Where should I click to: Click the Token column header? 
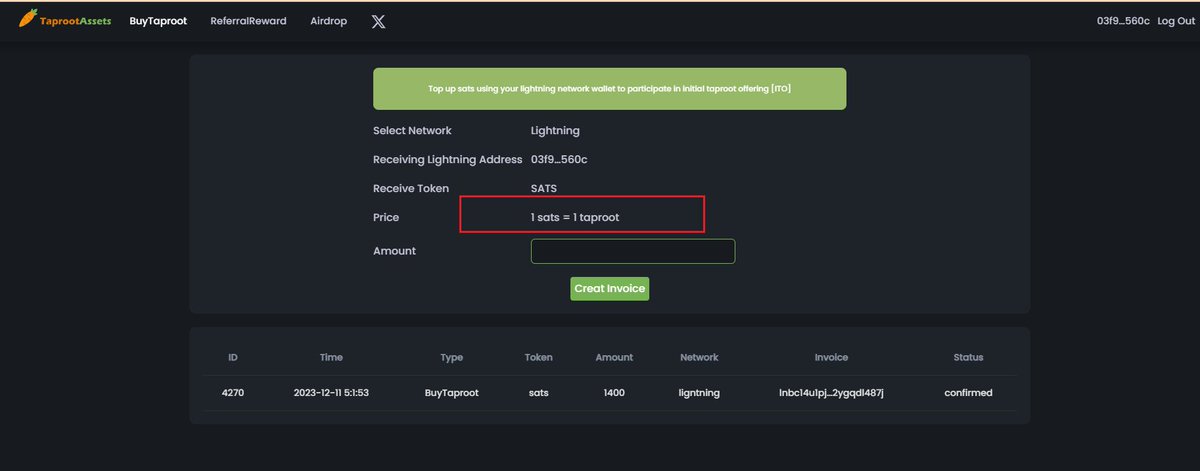pos(538,357)
